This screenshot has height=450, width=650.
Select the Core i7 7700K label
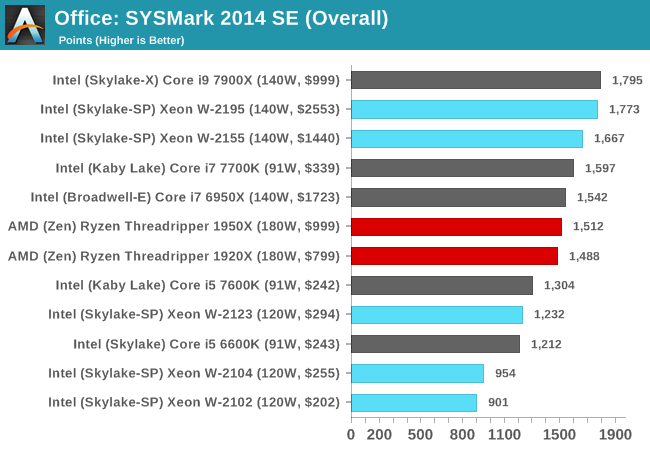(x=198, y=168)
